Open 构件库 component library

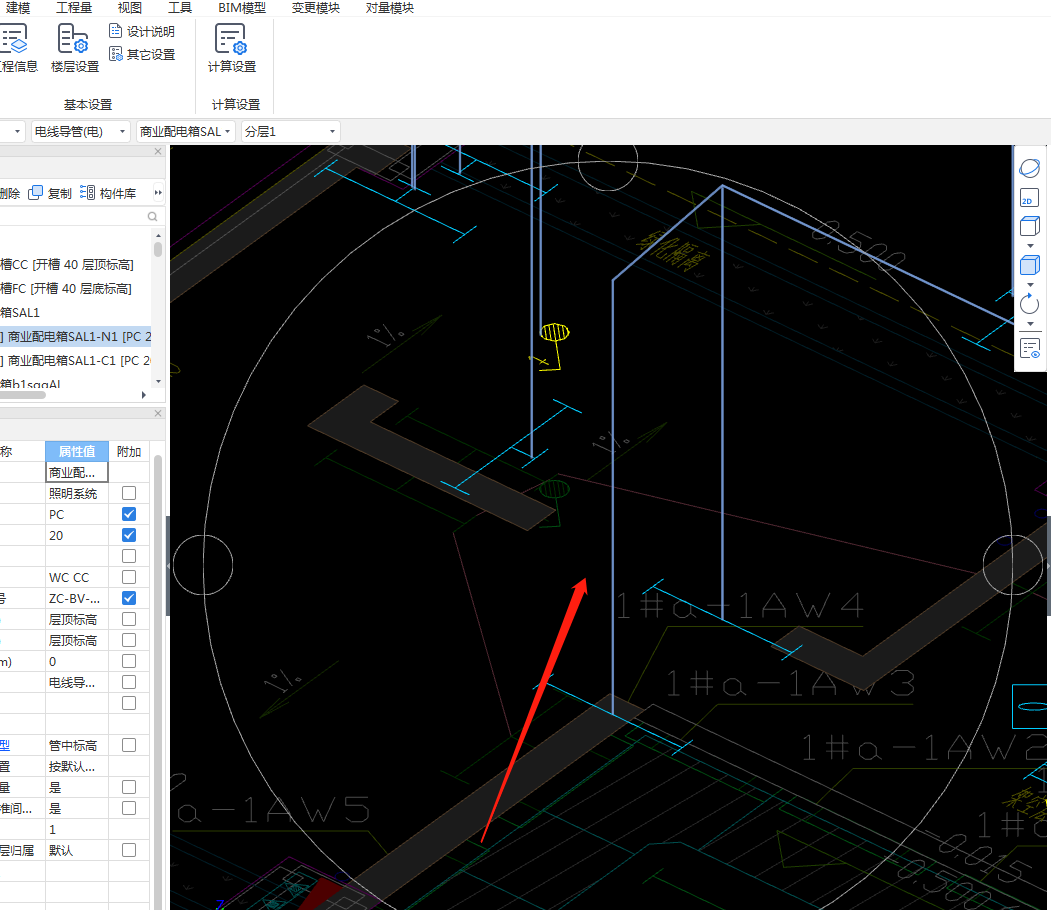(108, 193)
